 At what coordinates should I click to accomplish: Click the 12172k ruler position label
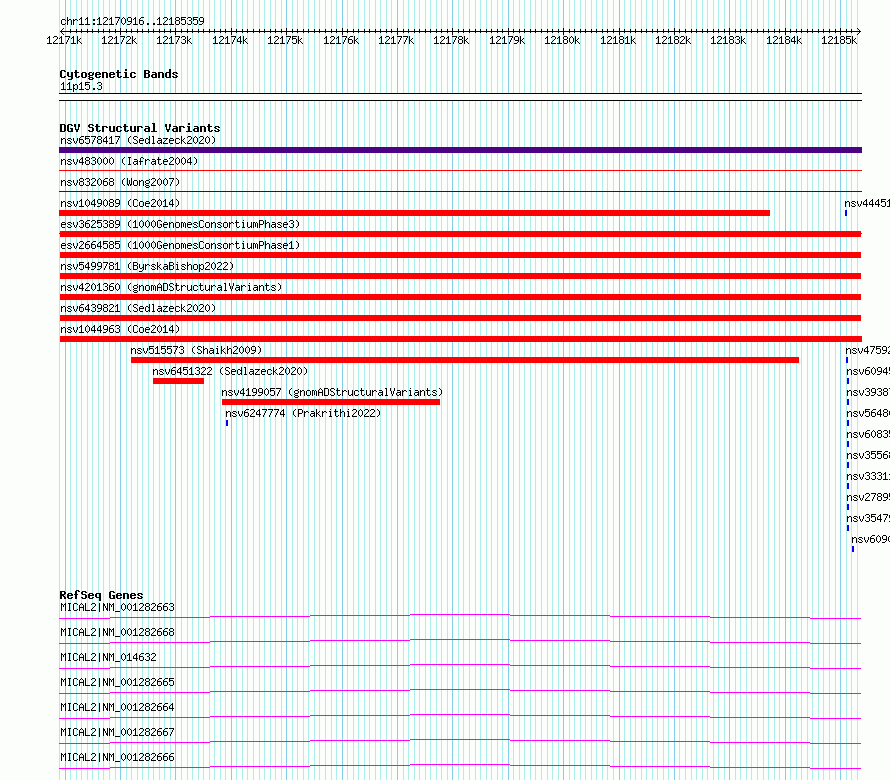119,40
